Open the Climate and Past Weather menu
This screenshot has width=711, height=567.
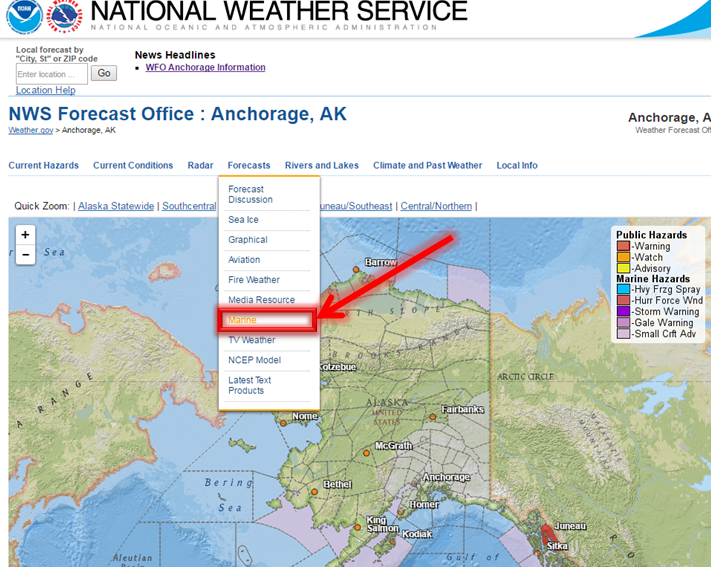click(x=428, y=166)
